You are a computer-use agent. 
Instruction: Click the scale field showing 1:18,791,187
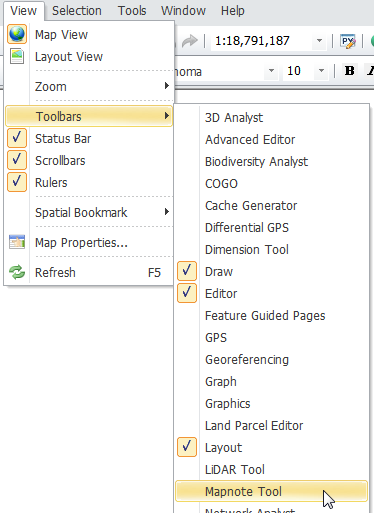click(262, 41)
